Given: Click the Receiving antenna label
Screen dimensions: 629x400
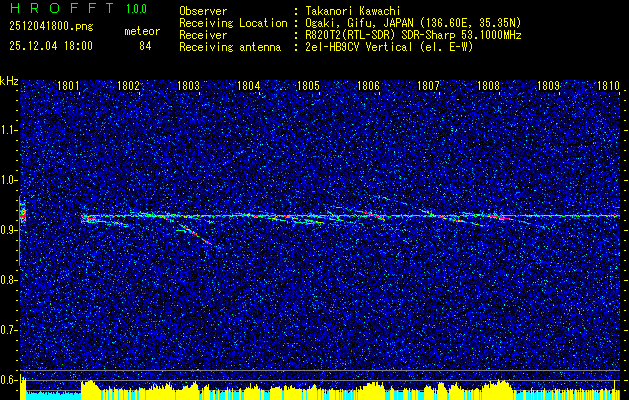Looking at the screenshot, I should [x=230, y=47].
